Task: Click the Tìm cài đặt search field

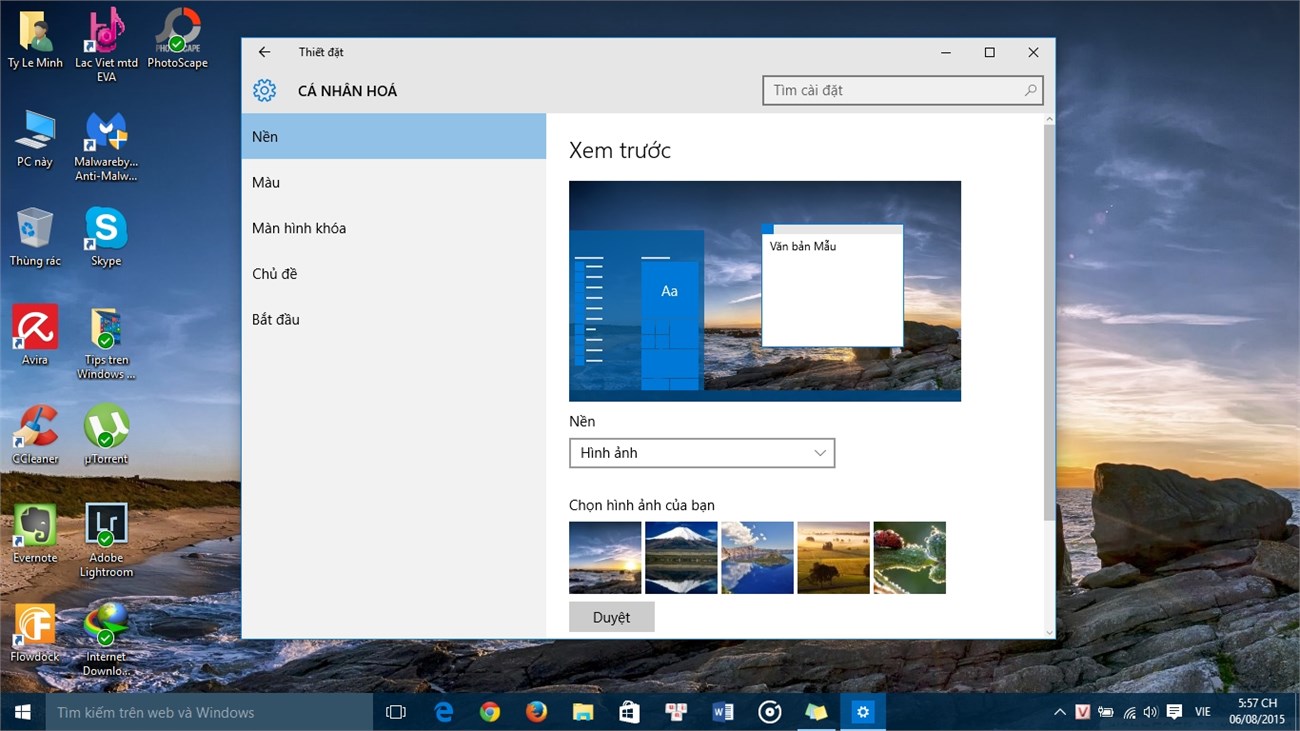Action: 900,90
